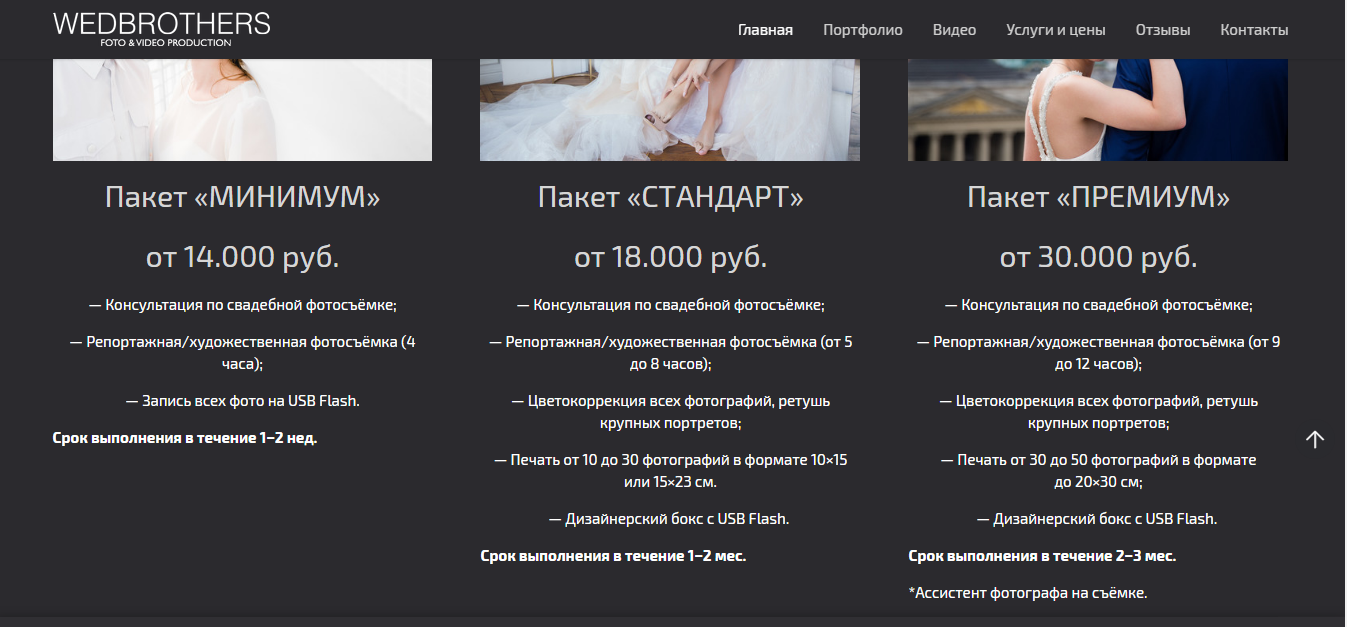Open the Отзывы page

click(1163, 30)
